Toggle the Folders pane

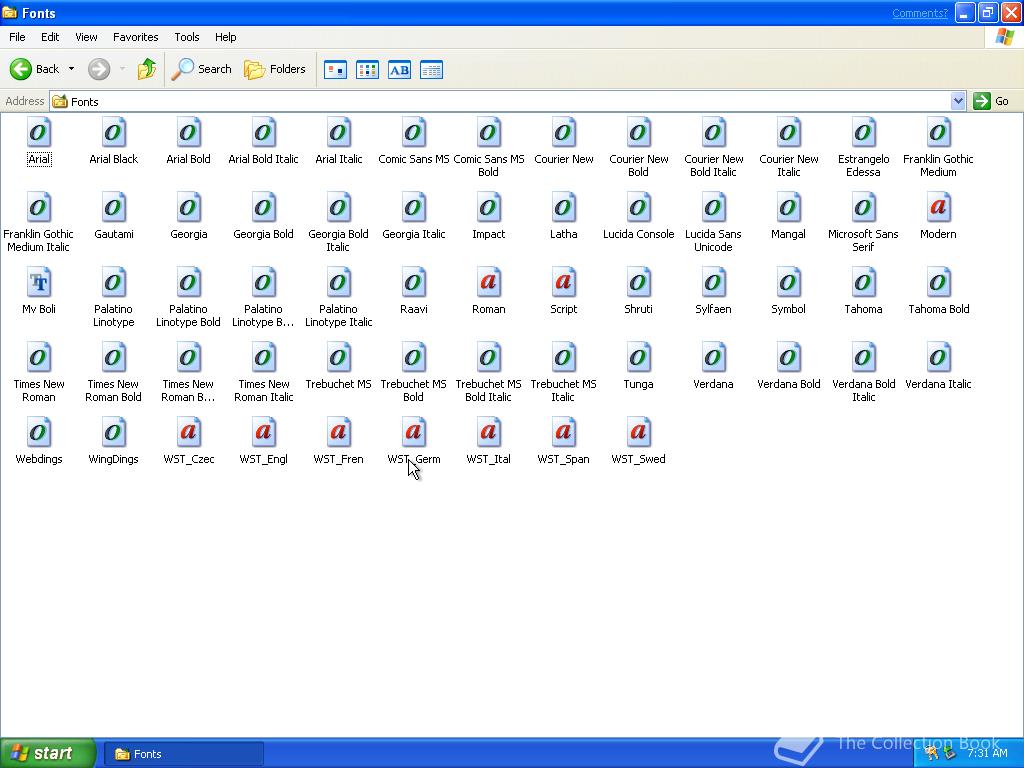point(275,69)
